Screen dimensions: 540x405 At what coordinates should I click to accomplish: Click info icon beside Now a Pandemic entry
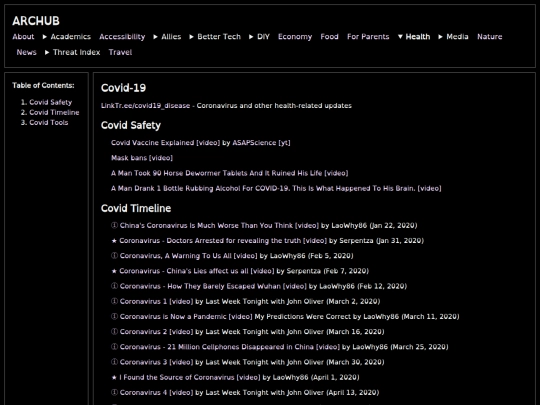coord(114,316)
